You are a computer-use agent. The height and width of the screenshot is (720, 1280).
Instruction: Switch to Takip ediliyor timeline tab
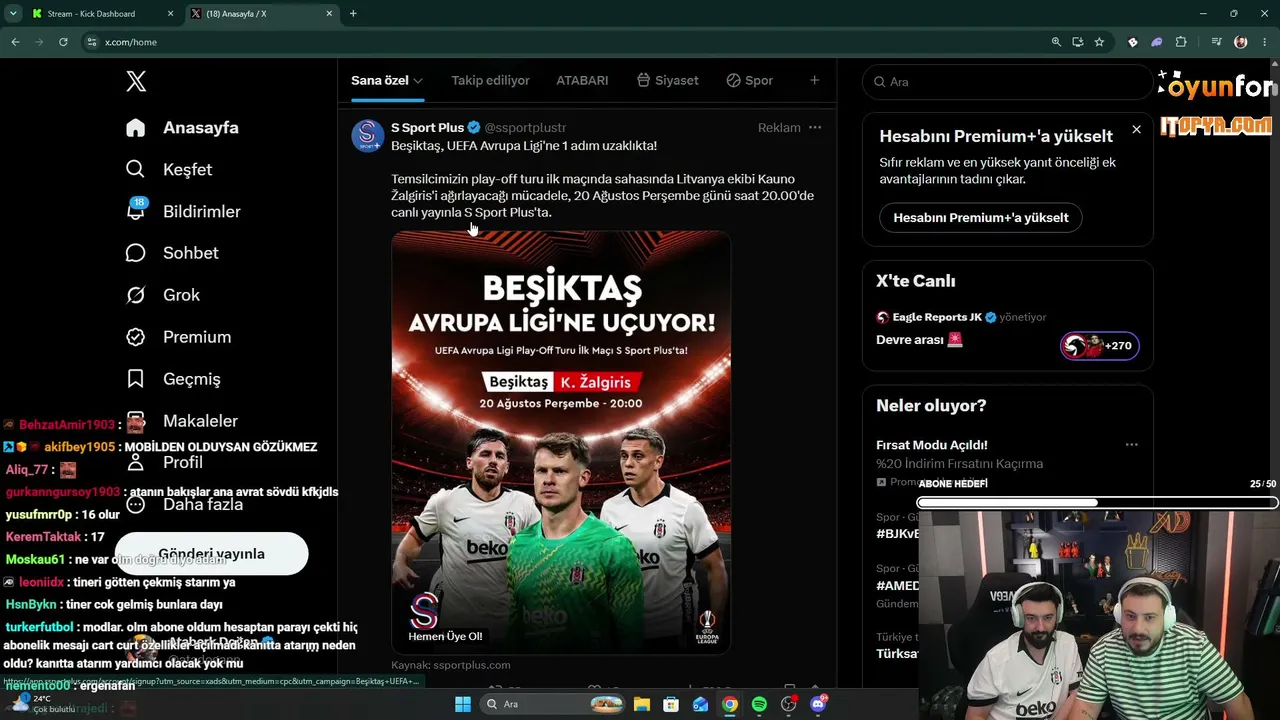pos(490,80)
